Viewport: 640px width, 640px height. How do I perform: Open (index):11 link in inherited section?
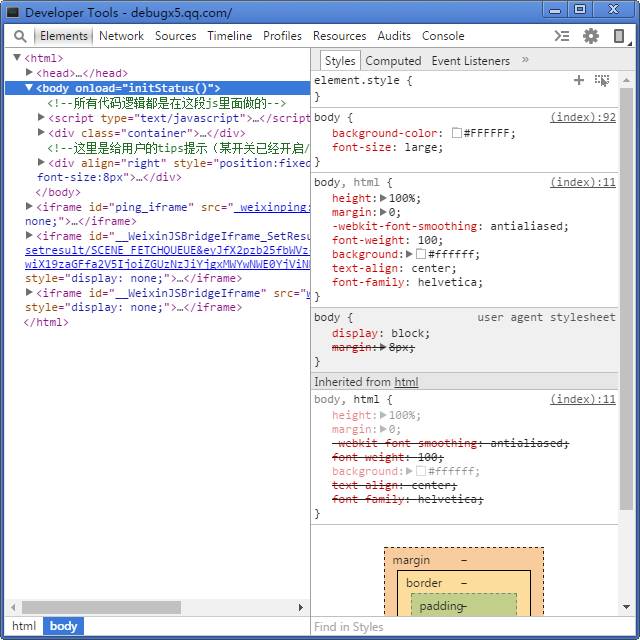coord(582,399)
